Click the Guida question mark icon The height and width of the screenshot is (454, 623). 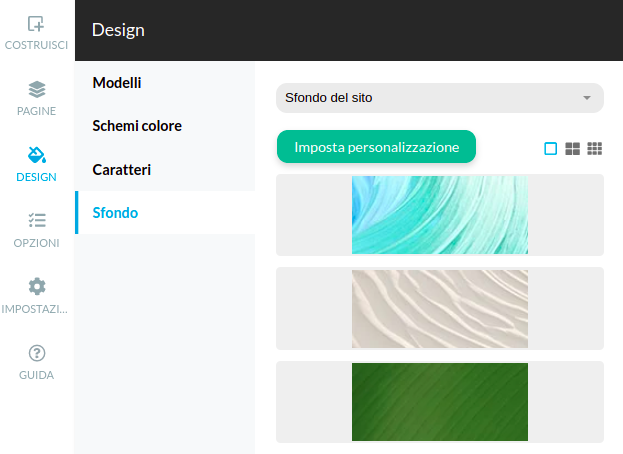(36, 352)
